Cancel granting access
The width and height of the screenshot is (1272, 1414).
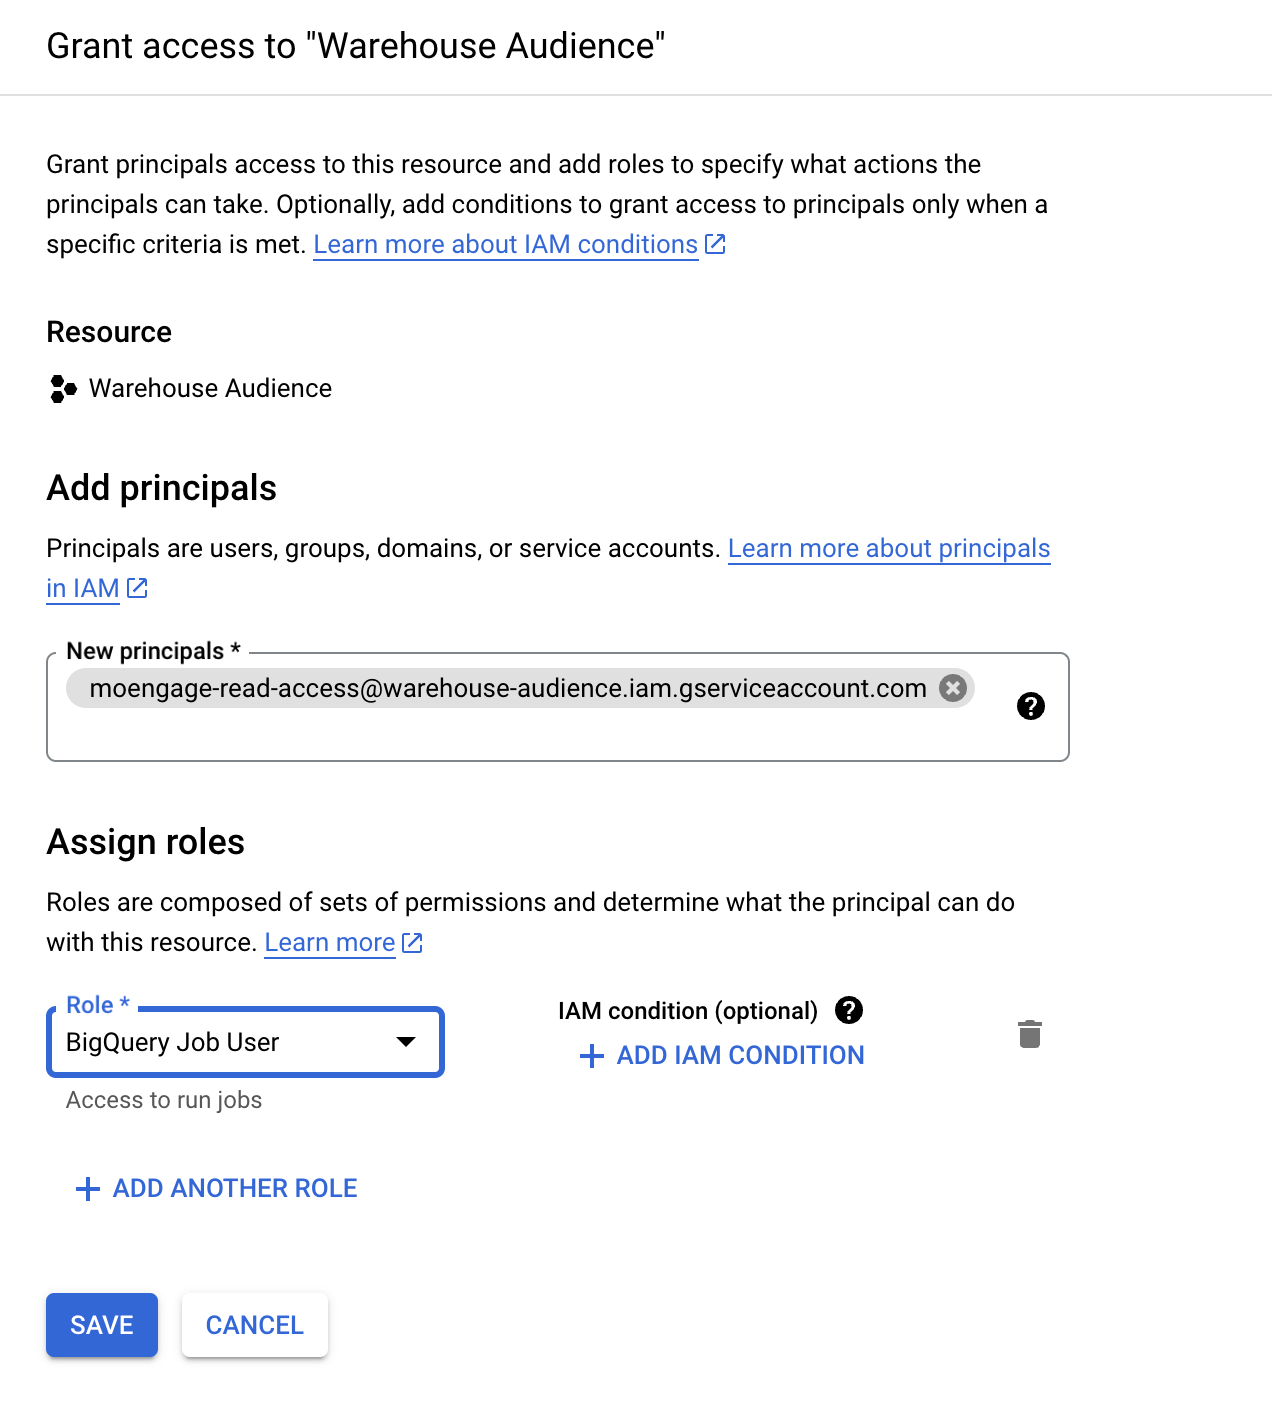click(254, 1325)
